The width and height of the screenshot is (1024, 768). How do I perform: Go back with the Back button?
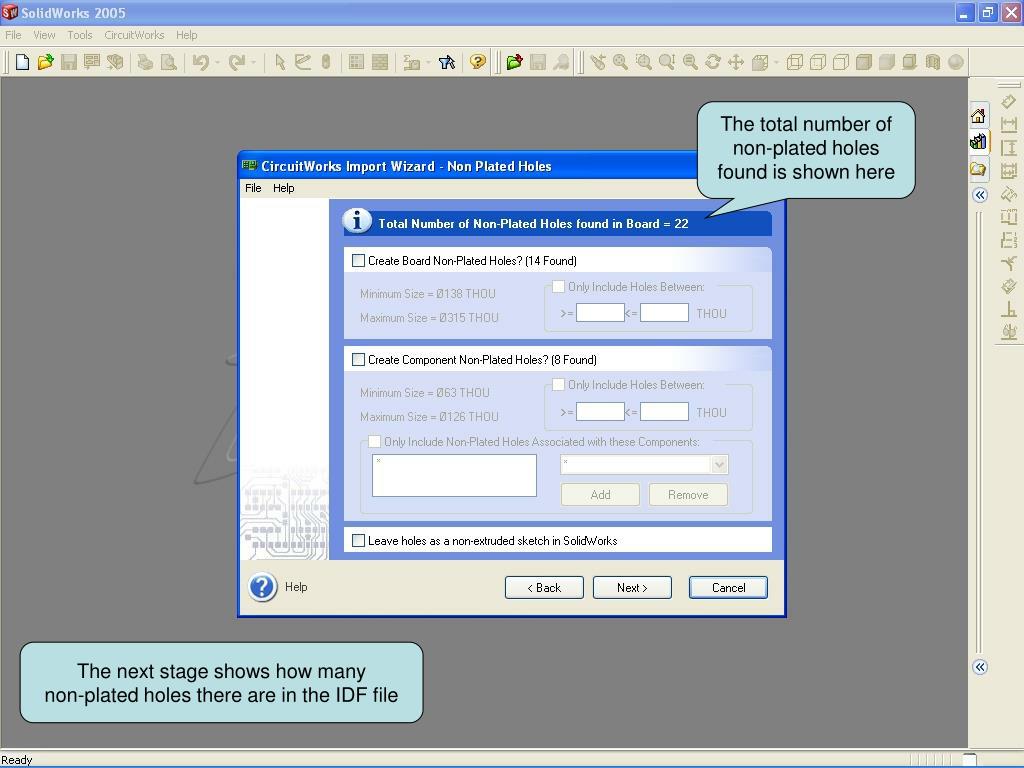tap(544, 588)
